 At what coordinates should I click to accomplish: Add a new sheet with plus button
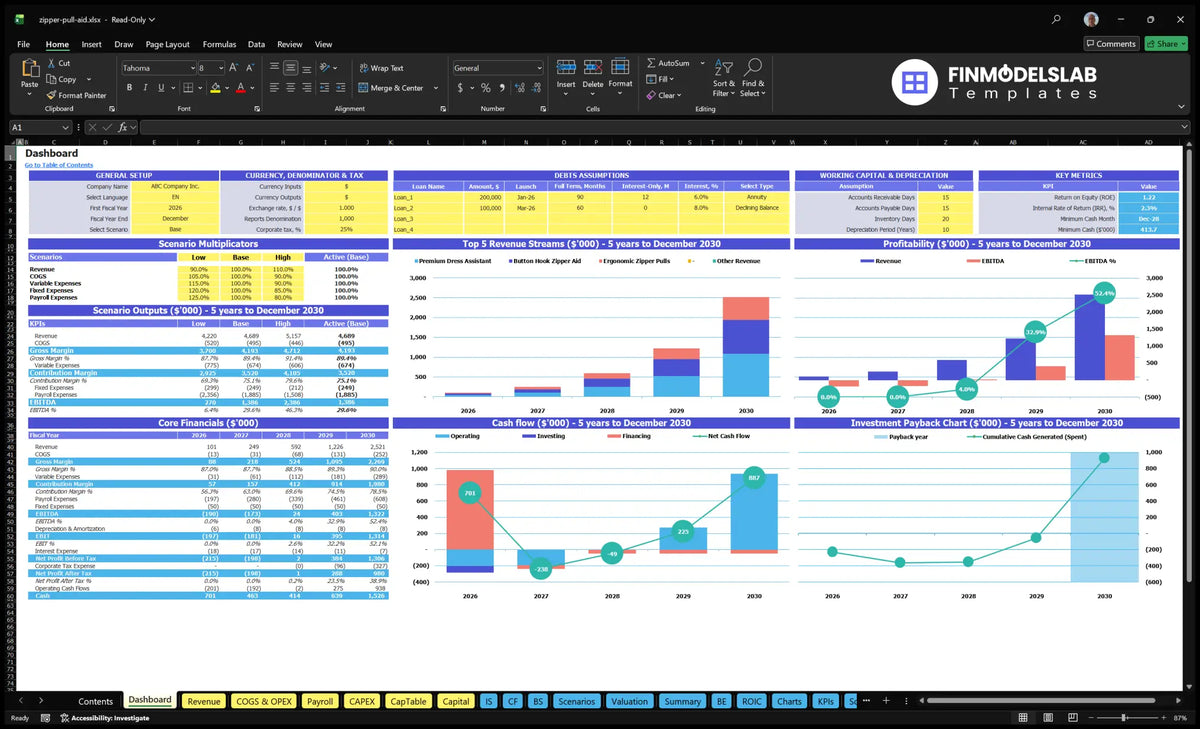pyautogui.click(x=885, y=701)
